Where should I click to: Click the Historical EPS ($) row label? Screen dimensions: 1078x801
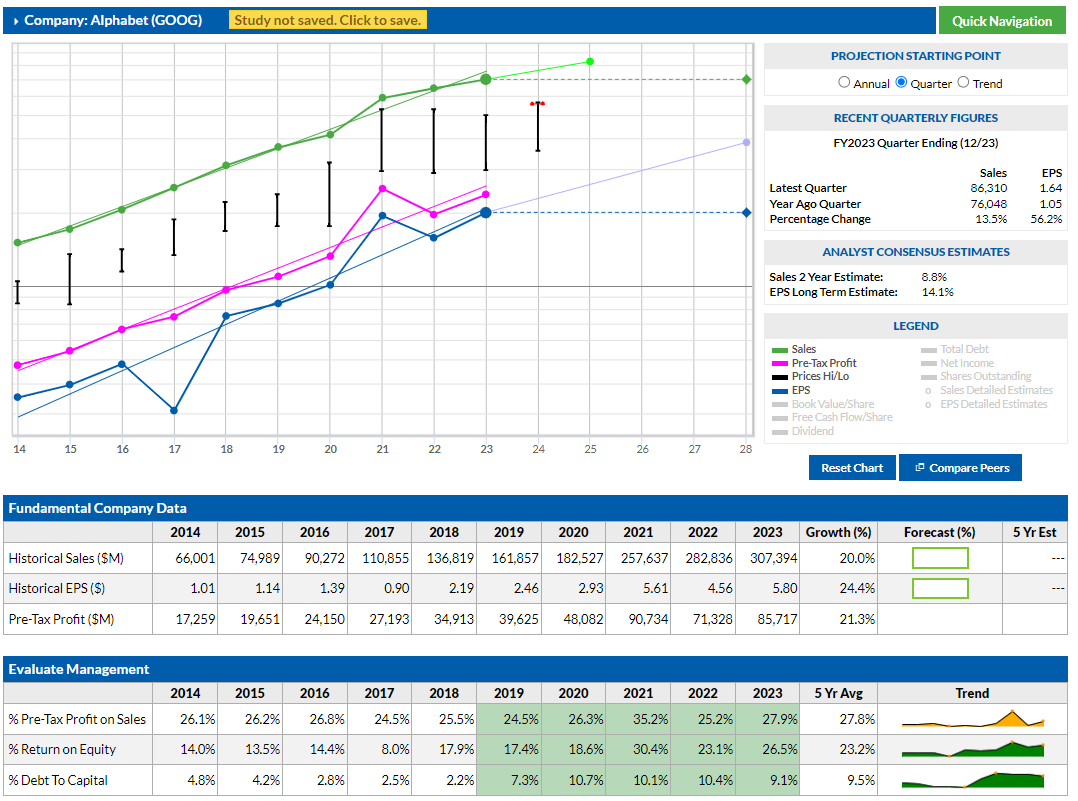[57, 589]
